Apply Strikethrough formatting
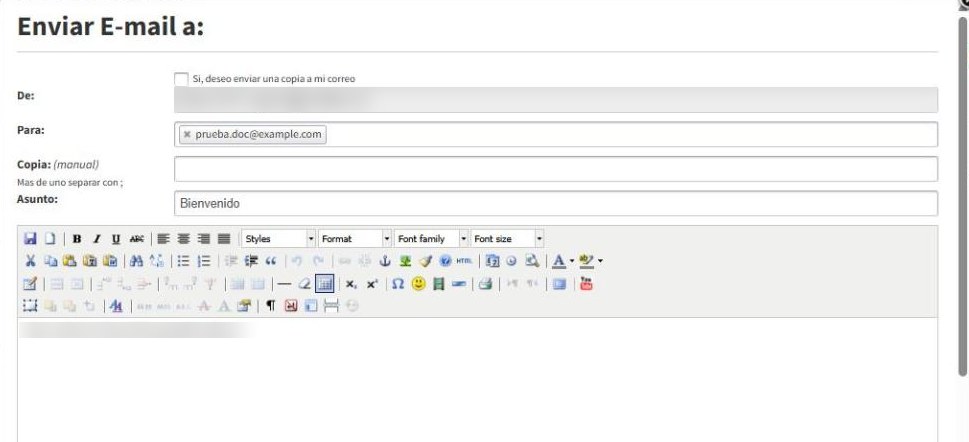The height and width of the screenshot is (442, 969). pos(137,239)
